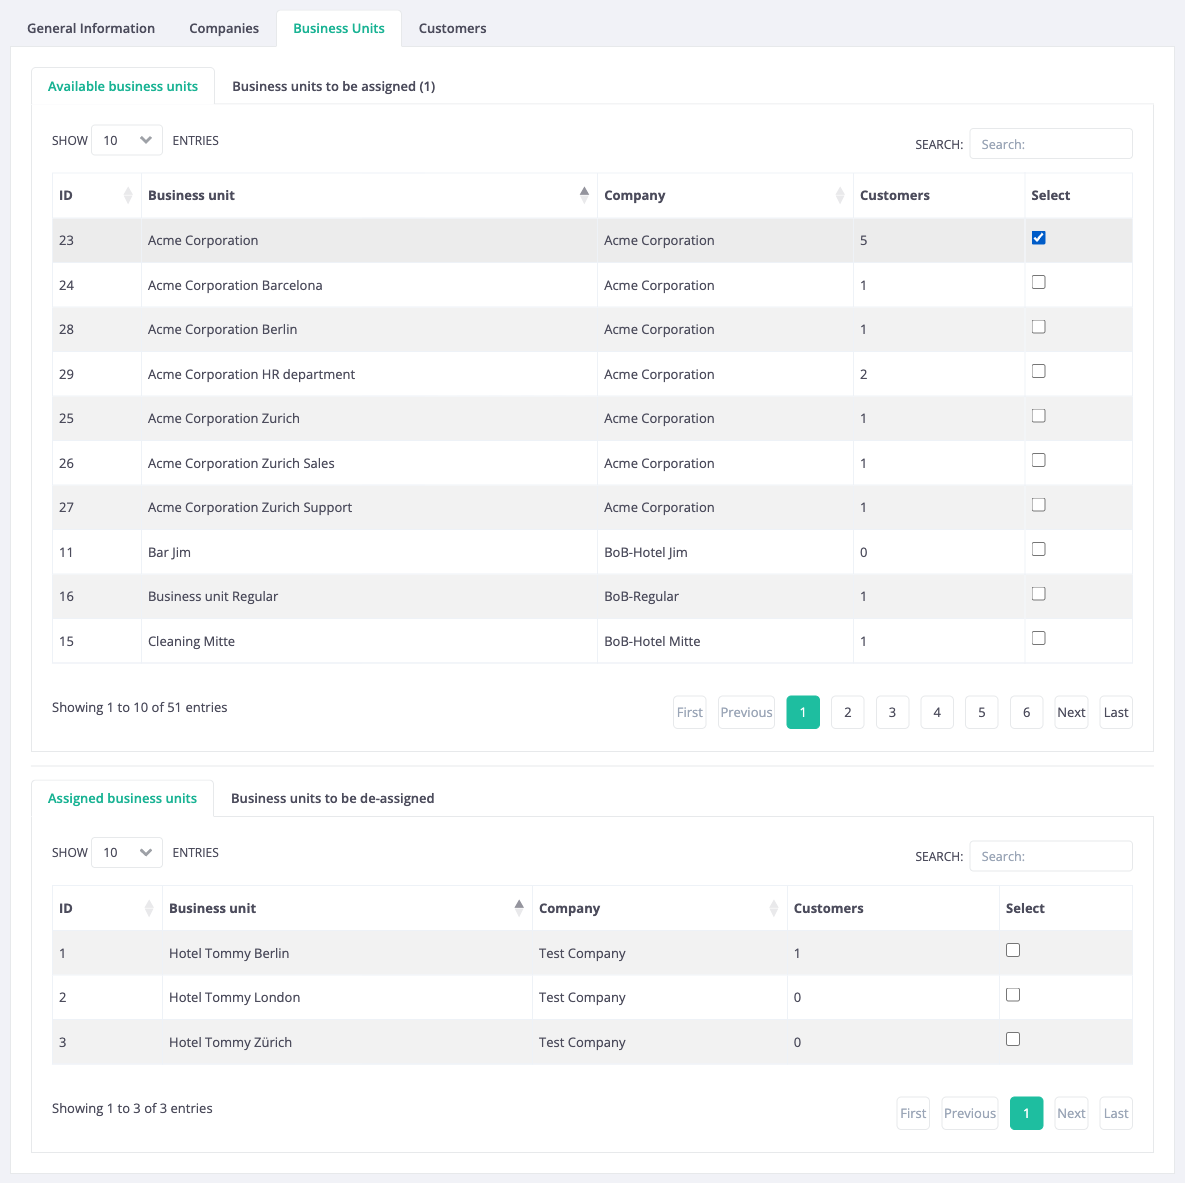Viewport: 1185px width, 1183px height.
Task: Select the Business unit Regular checkbox
Action: [1038, 594]
